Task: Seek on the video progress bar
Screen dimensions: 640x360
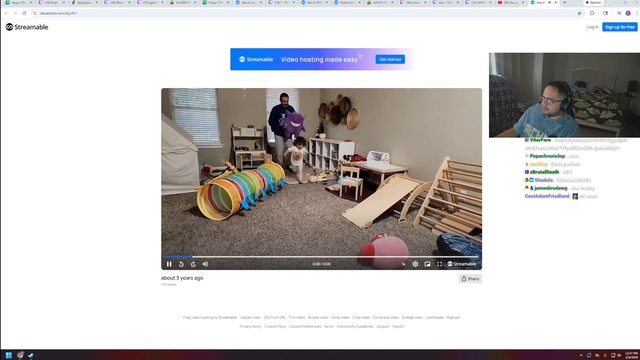Action: (321, 257)
